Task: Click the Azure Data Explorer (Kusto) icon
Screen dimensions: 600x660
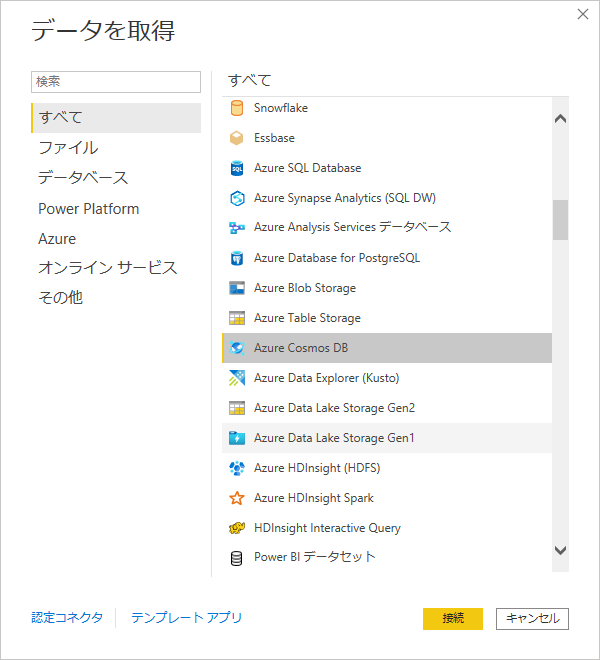Action: [237, 378]
